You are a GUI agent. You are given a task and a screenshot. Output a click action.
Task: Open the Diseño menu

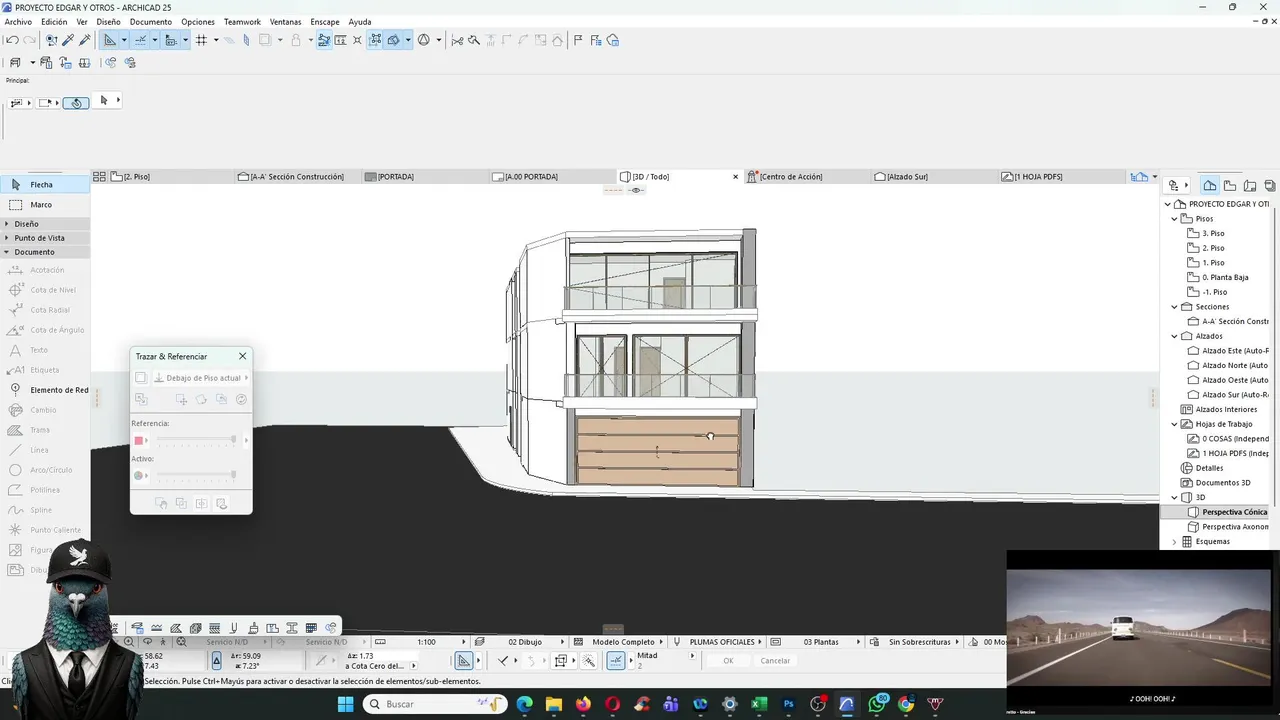coord(108,22)
